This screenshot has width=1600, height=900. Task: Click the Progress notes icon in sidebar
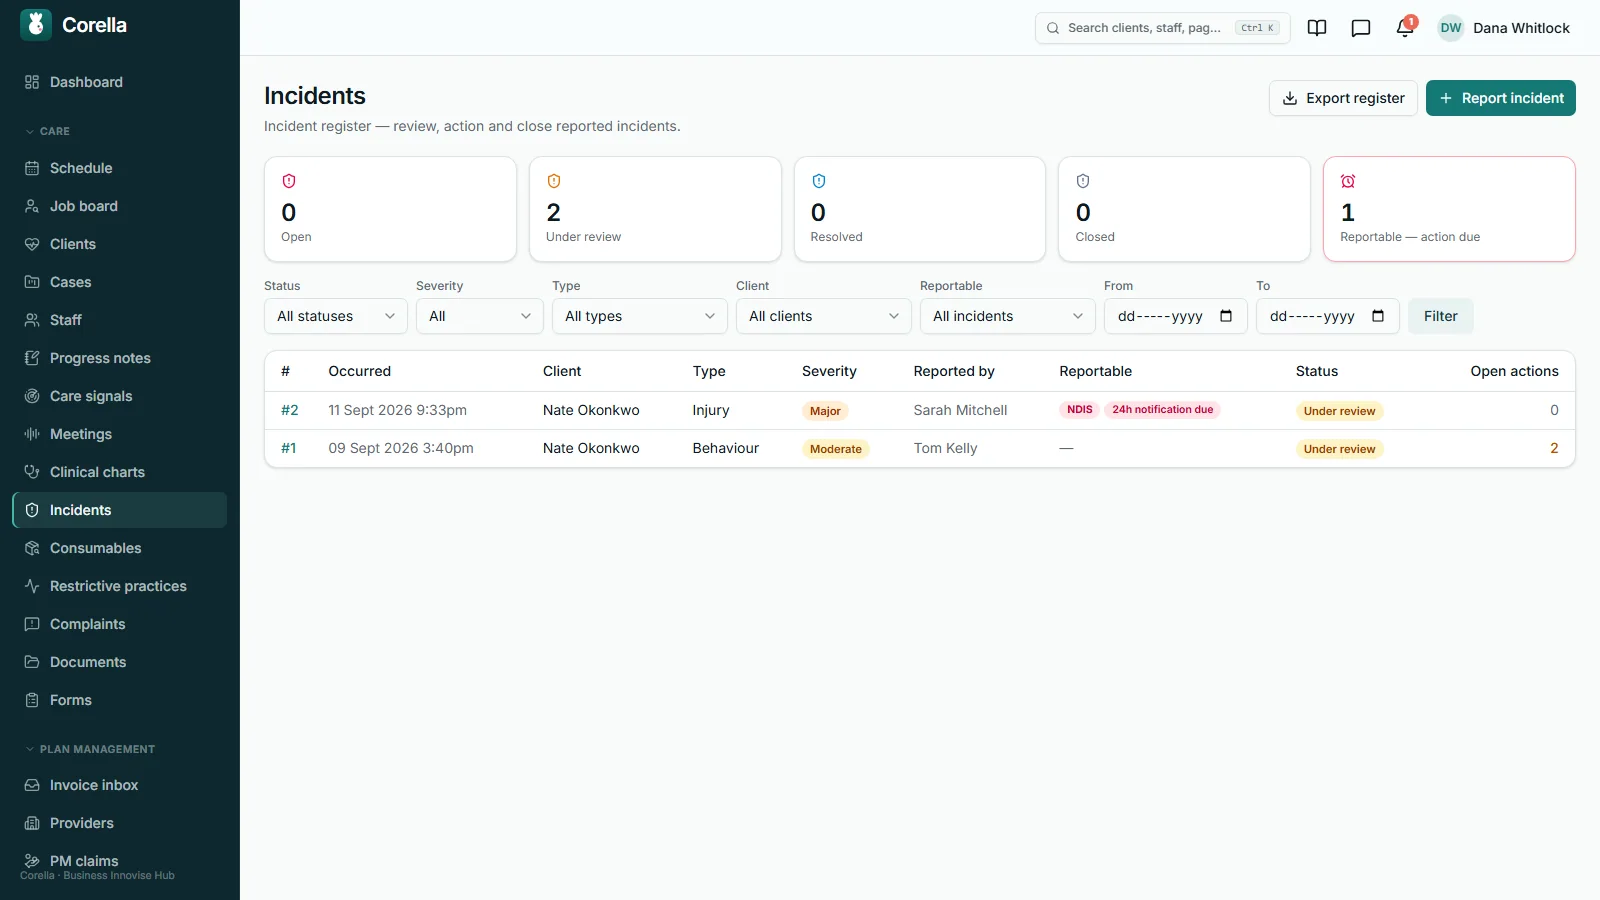(x=32, y=358)
